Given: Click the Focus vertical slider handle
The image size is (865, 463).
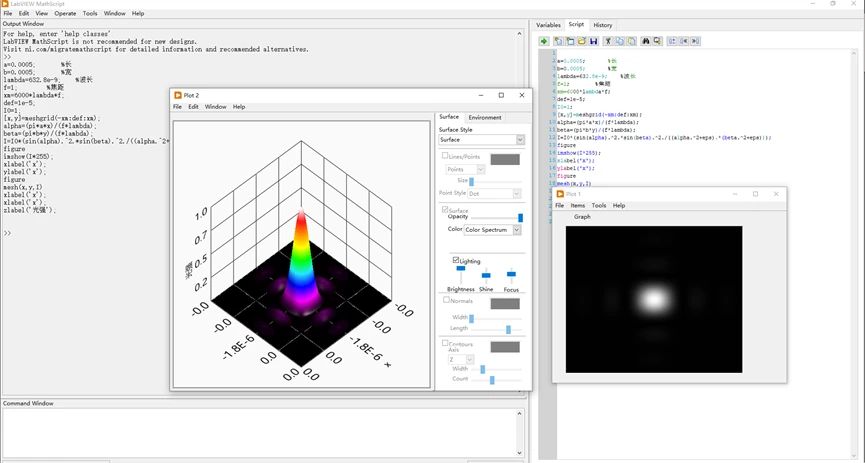Looking at the screenshot, I should (511, 274).
